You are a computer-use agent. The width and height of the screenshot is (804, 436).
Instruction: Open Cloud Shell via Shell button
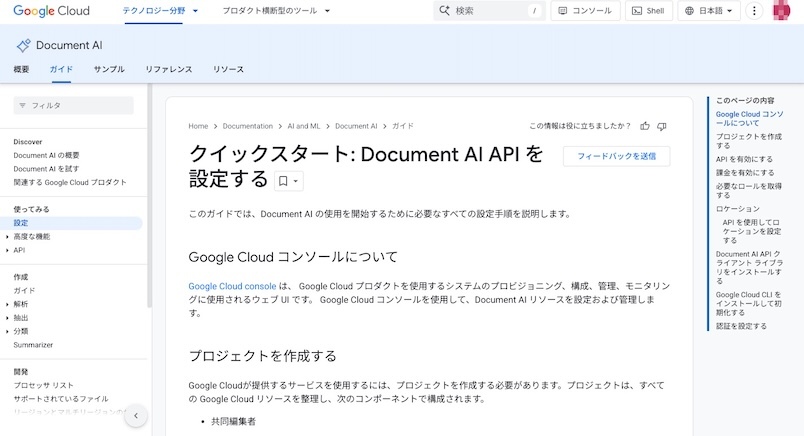click(x=649, y=11)
